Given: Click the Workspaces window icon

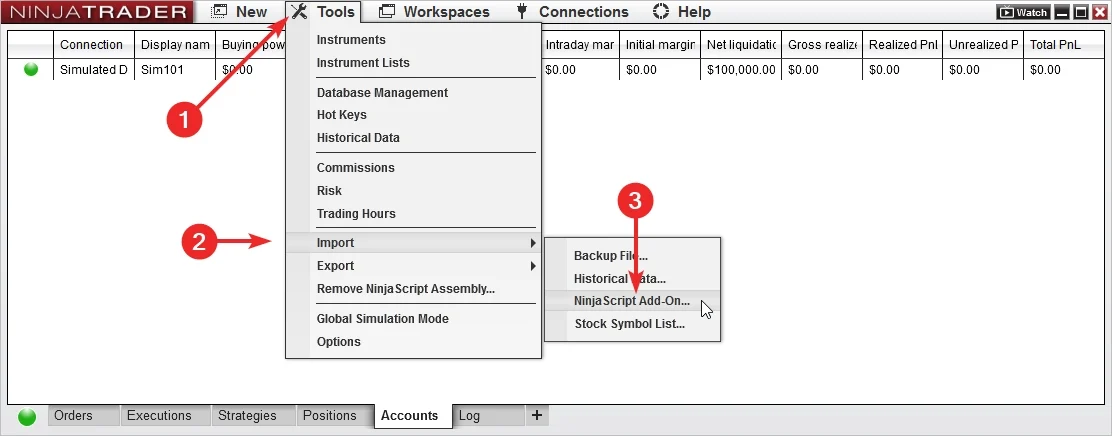Looking at the screenshot, I should (x=386, y=12).
